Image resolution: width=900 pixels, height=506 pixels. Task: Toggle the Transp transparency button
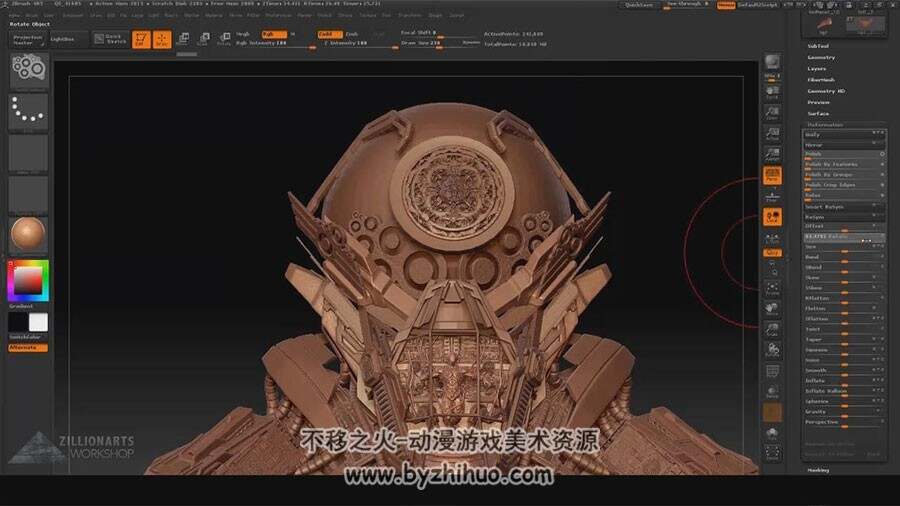[772, 392]
